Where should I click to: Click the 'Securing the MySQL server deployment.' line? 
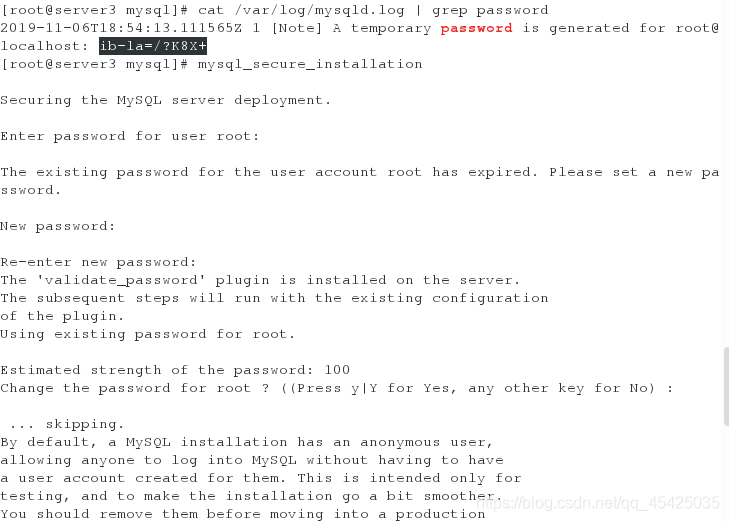[x=166, y=100]
